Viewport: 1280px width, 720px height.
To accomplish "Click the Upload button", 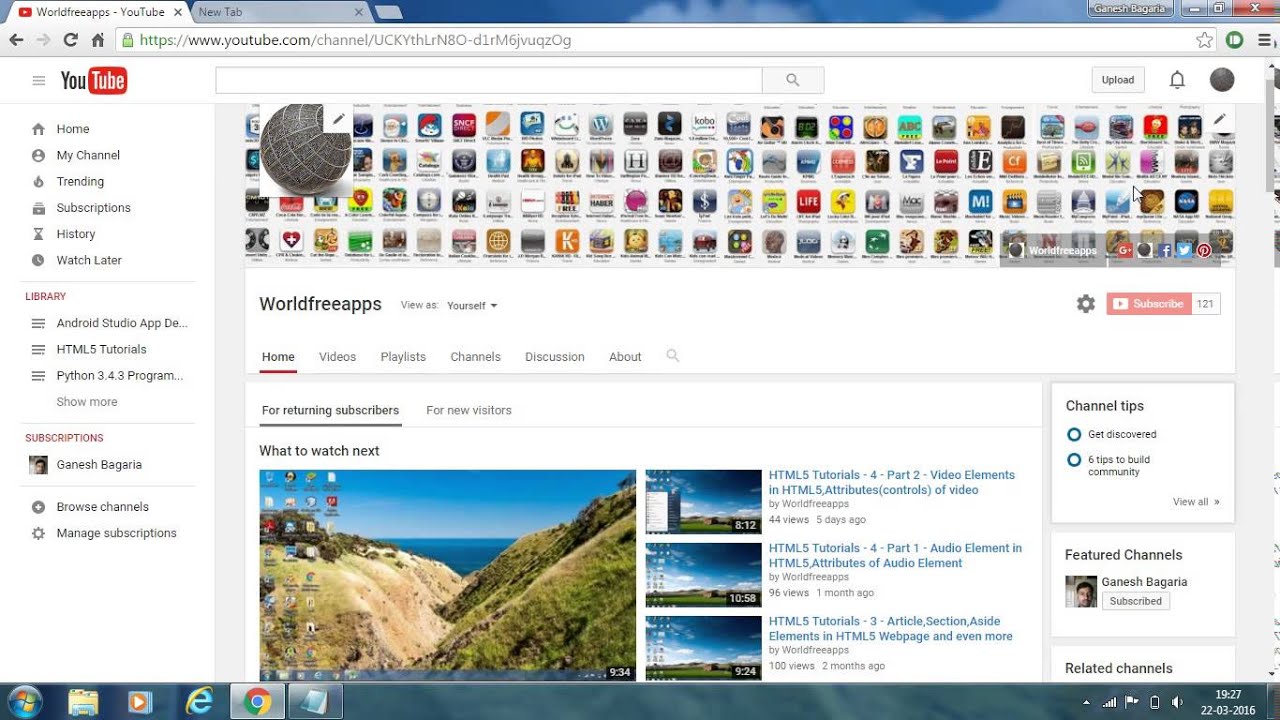I will tap(1117, 80).
